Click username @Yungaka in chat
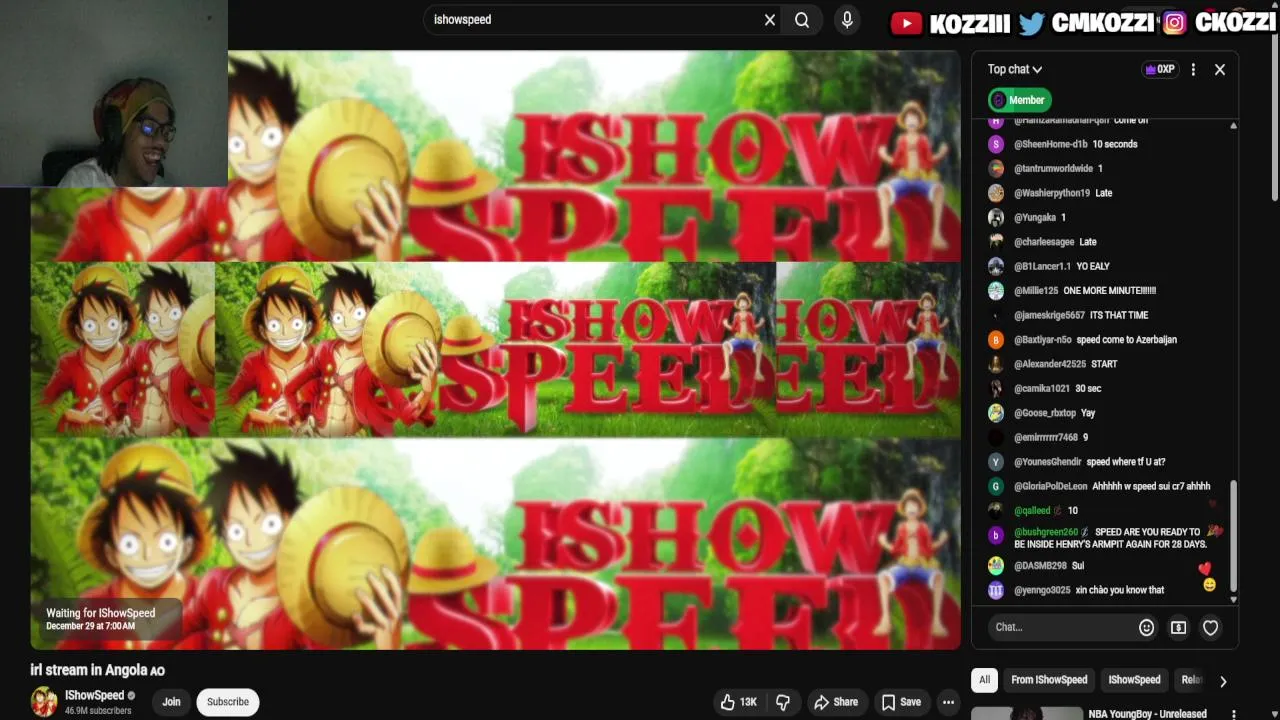Image resolution: width=1280 pixels, height=720 pixels. pyautogui.click(x=1035, y=218)
